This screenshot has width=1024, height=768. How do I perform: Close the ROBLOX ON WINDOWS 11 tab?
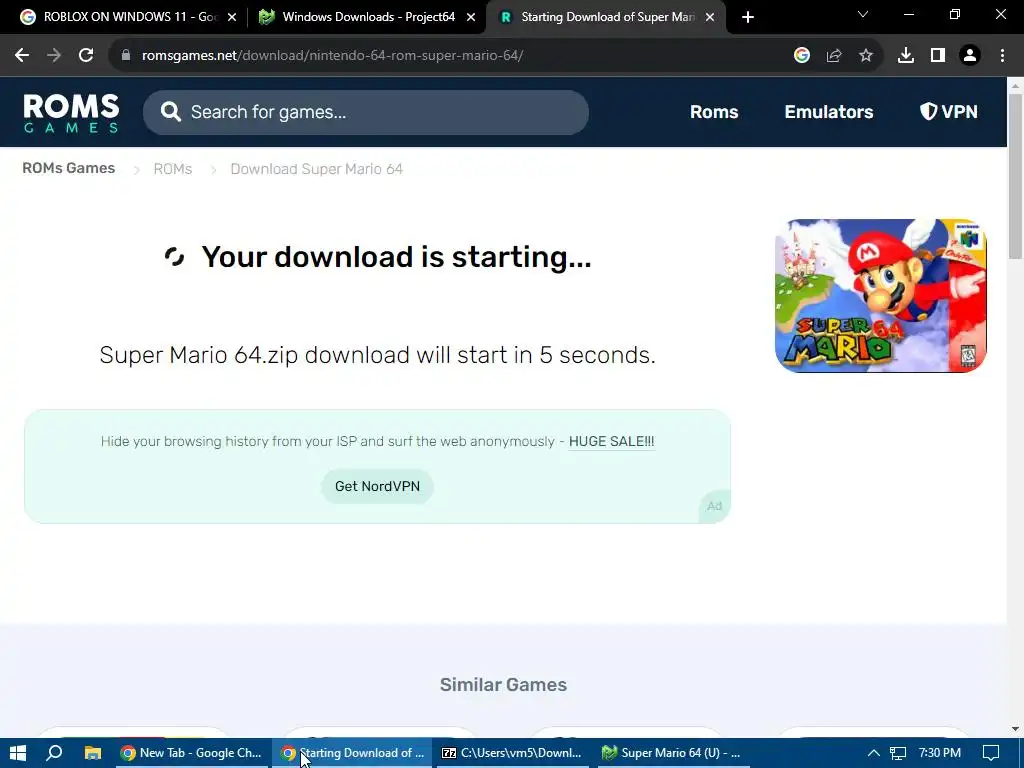click(x=232, y=17)
